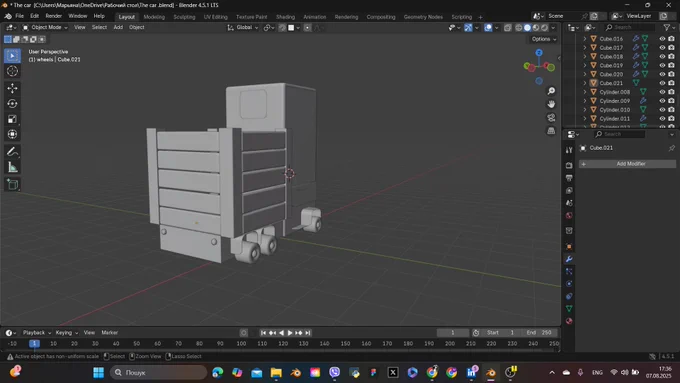Open the timeline Marker menu

(109, 333)
